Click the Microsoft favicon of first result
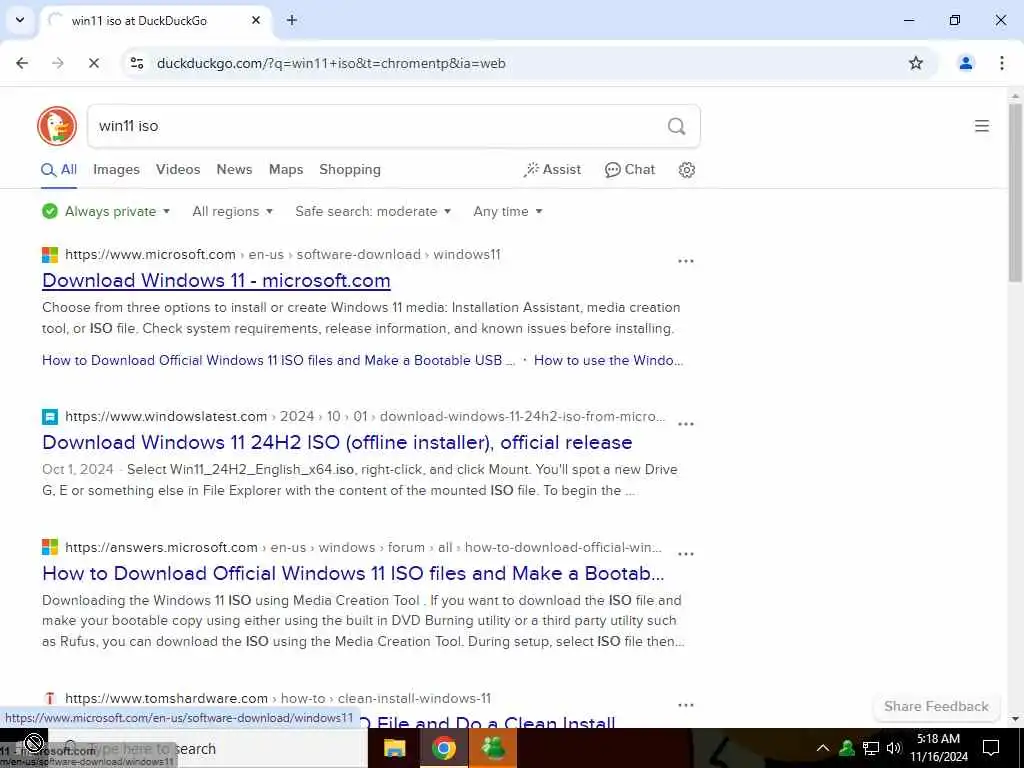The height and width of the screenshot is (768, 1024). click(50, 255)
